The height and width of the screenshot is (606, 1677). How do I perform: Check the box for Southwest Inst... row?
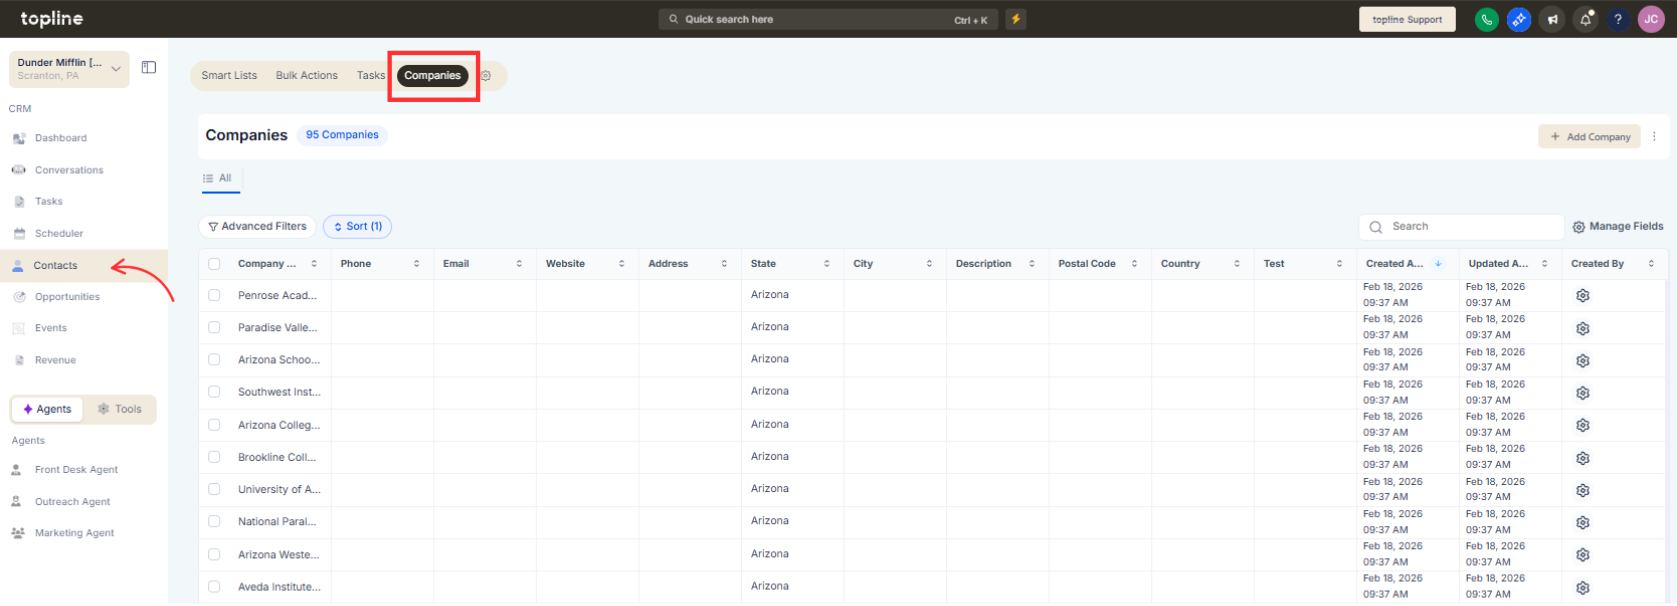214,392
